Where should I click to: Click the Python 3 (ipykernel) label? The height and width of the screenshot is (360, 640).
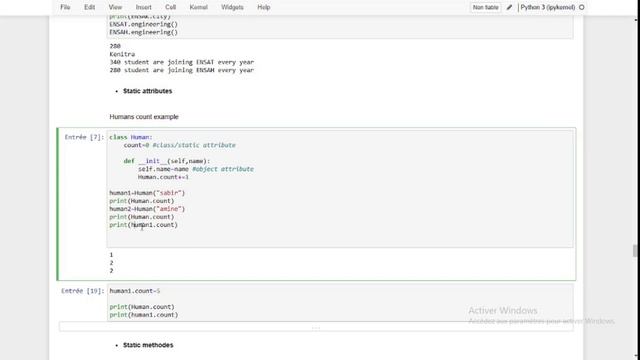click(547, 7)
